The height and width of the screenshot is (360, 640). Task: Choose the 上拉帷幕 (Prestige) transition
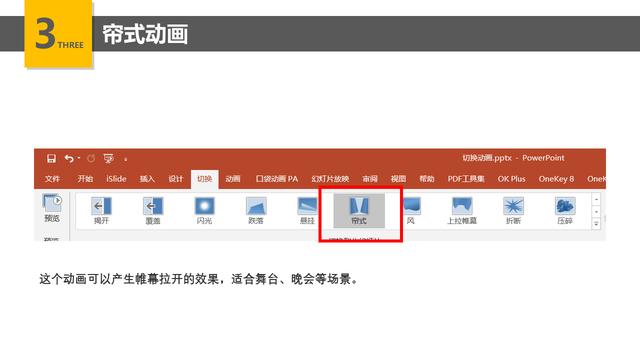click(462, 211)
